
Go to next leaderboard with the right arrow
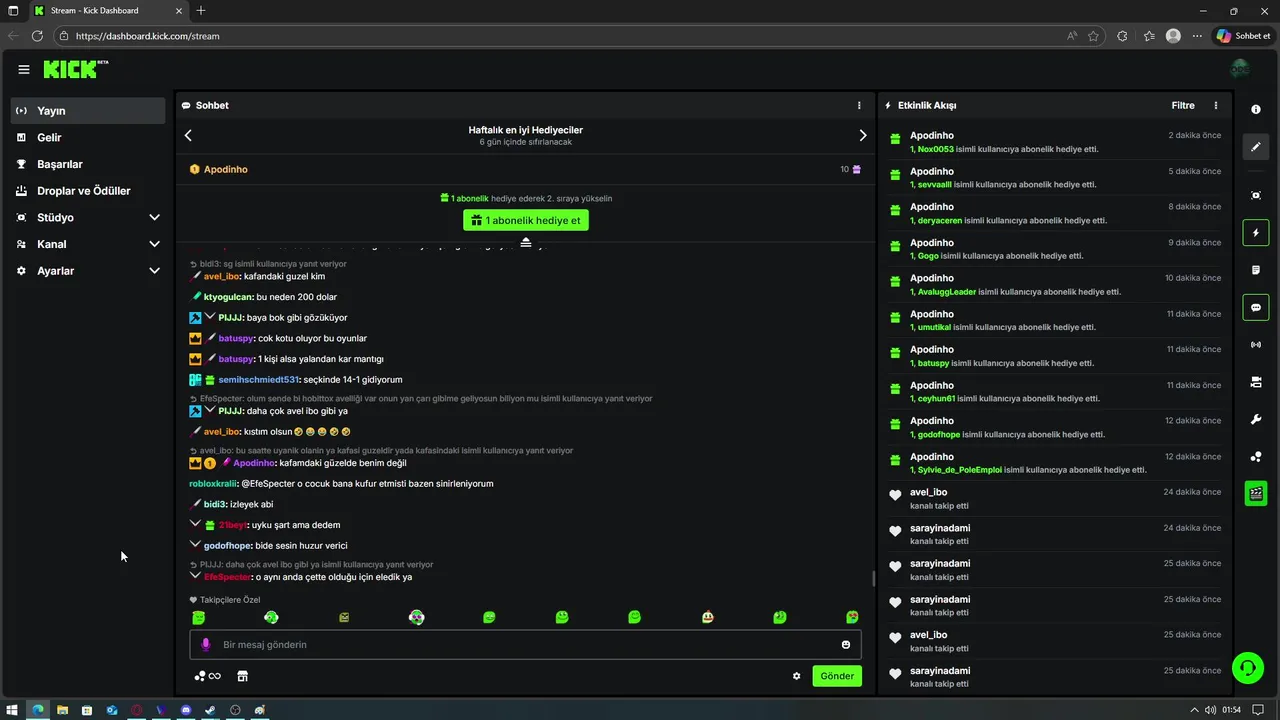pyautogui.click(x=863, y=135)
